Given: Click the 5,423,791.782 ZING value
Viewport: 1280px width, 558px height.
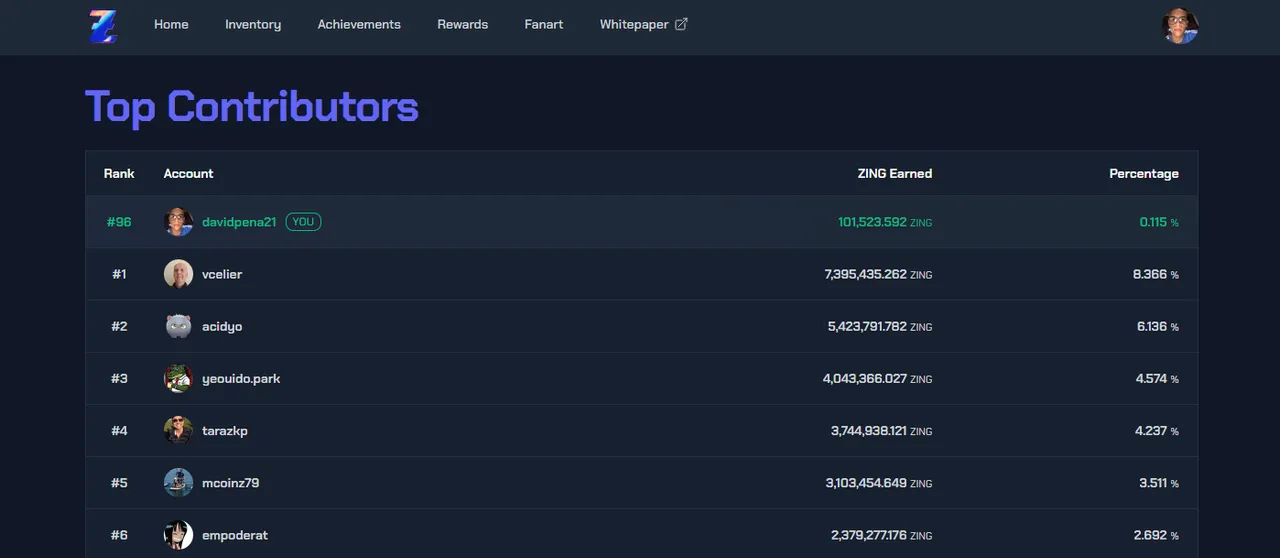Looking at the screenshot, I should pos(880,326).
